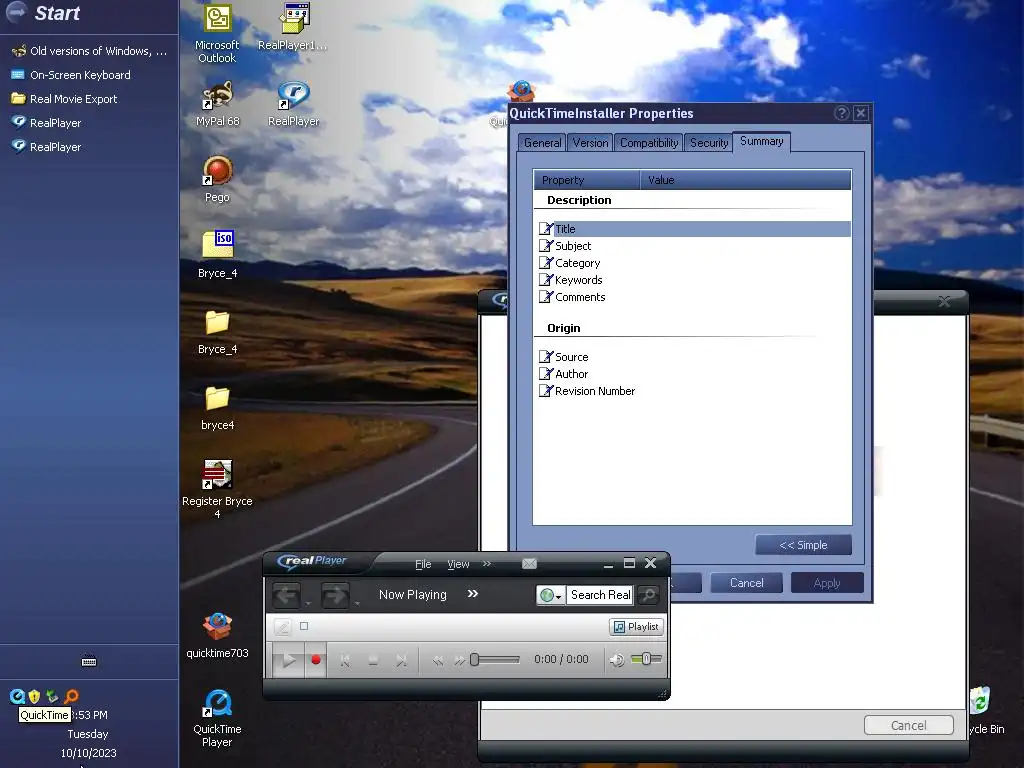This screenshot has height=768, width=1024.
Task: Toggle the small checkbox beside pencil in RealPlayer
Action: 304,626
